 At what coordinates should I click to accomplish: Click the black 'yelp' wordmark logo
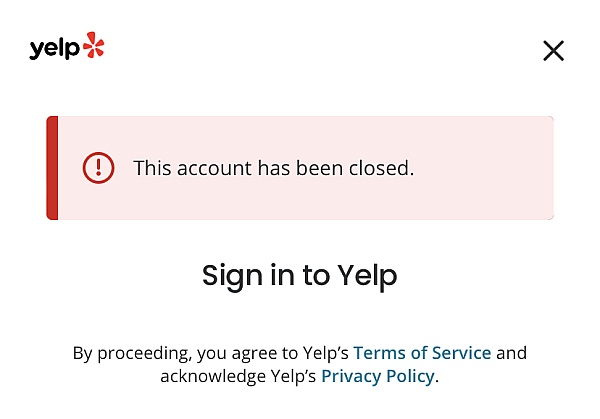point(55,49)
